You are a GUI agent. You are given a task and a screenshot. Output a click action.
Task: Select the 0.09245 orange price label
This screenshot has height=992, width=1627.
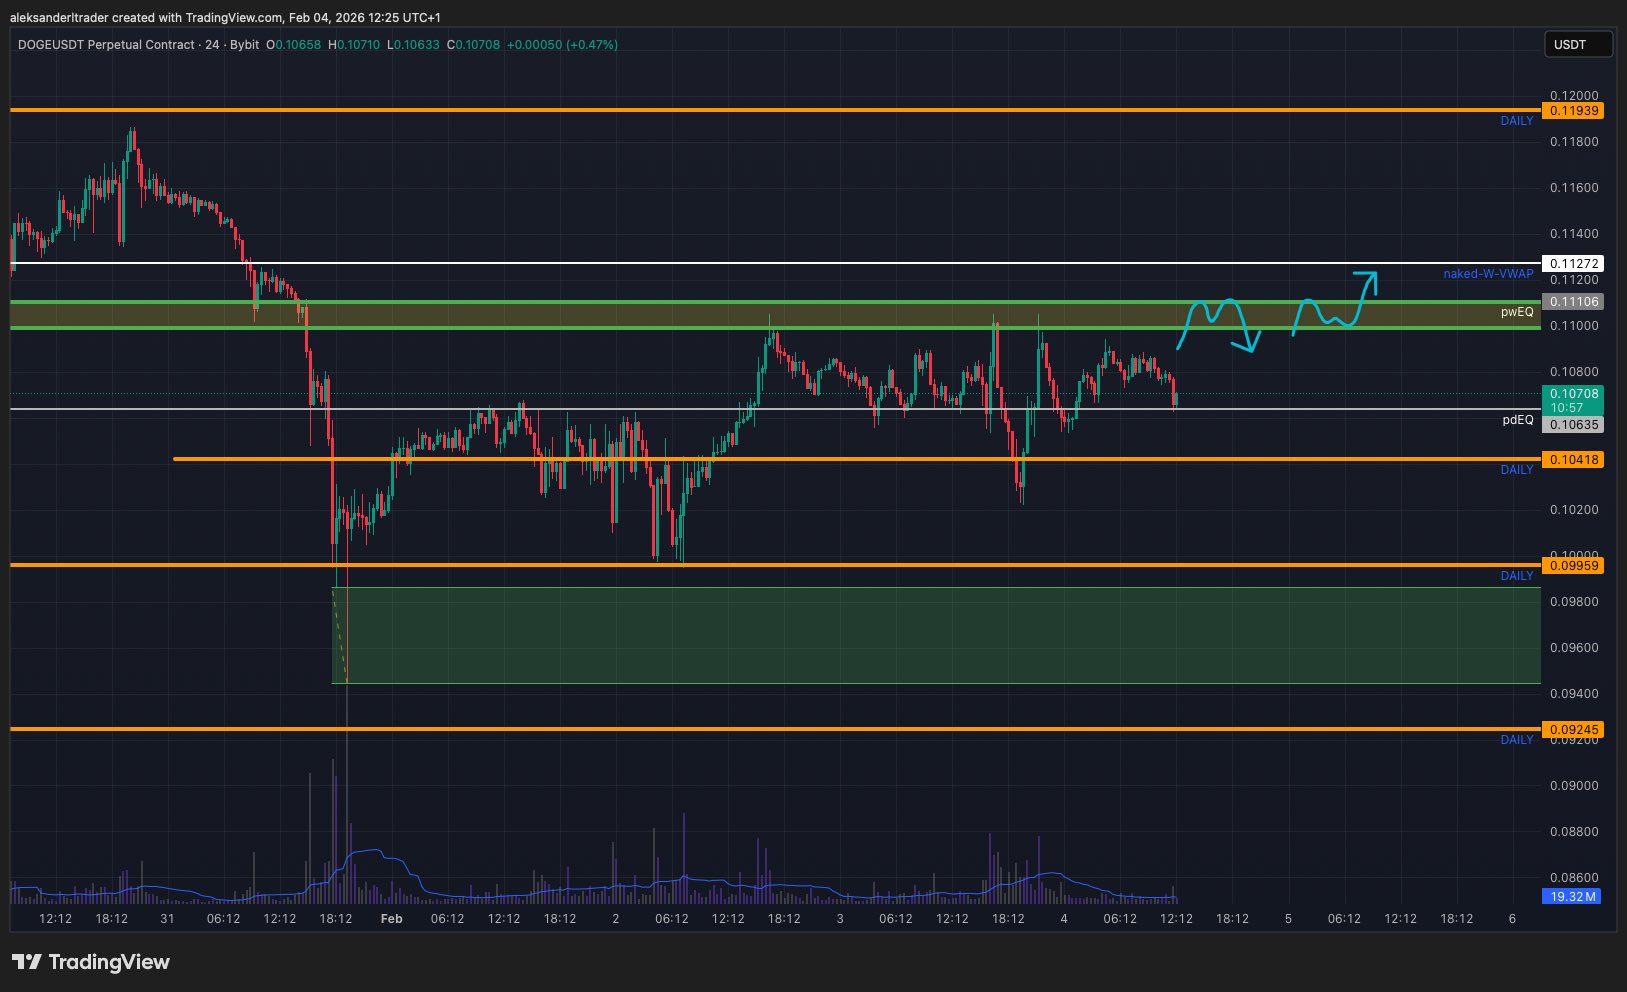pyautogui.click(x=1573, y=730)
